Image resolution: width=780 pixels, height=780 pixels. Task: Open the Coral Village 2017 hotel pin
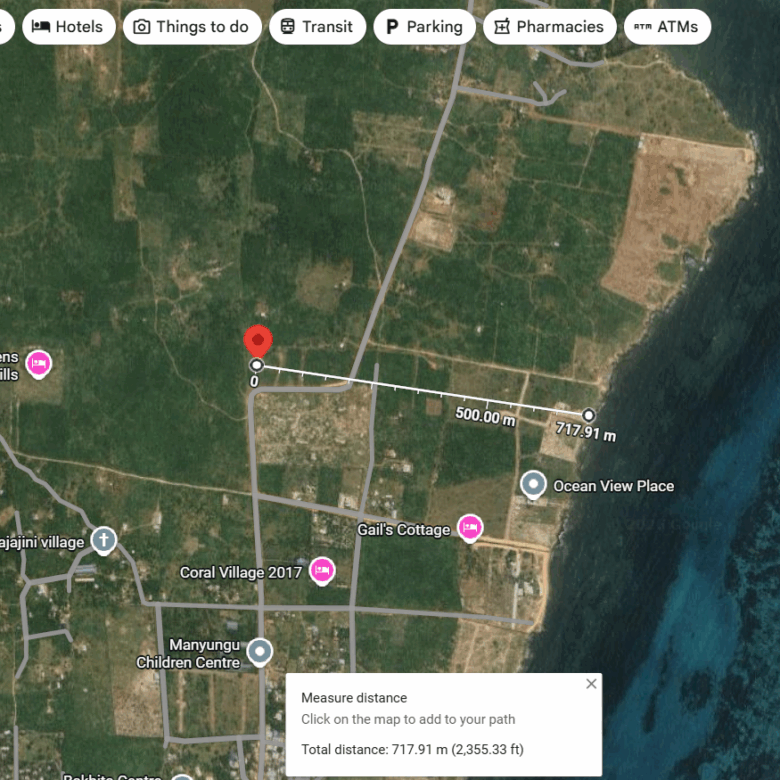[x=321, y=571]
